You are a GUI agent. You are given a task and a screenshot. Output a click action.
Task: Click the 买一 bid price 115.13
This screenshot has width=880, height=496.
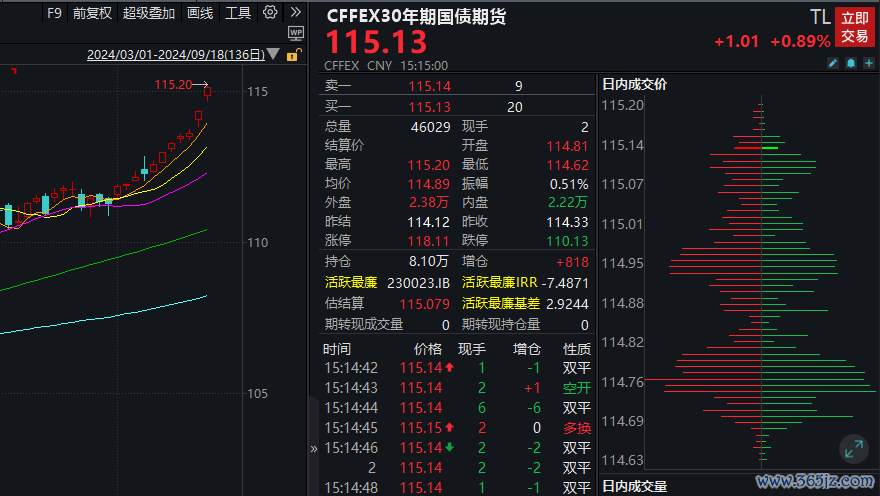pos(429,107)
